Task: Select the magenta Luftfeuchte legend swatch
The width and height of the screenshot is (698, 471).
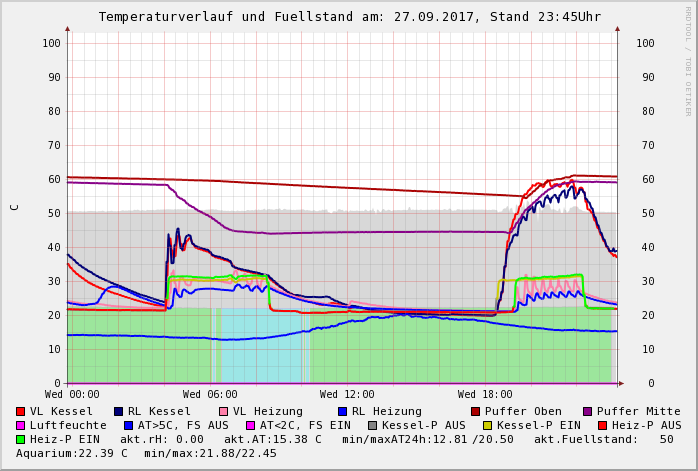Action: (x=20, y=425)
